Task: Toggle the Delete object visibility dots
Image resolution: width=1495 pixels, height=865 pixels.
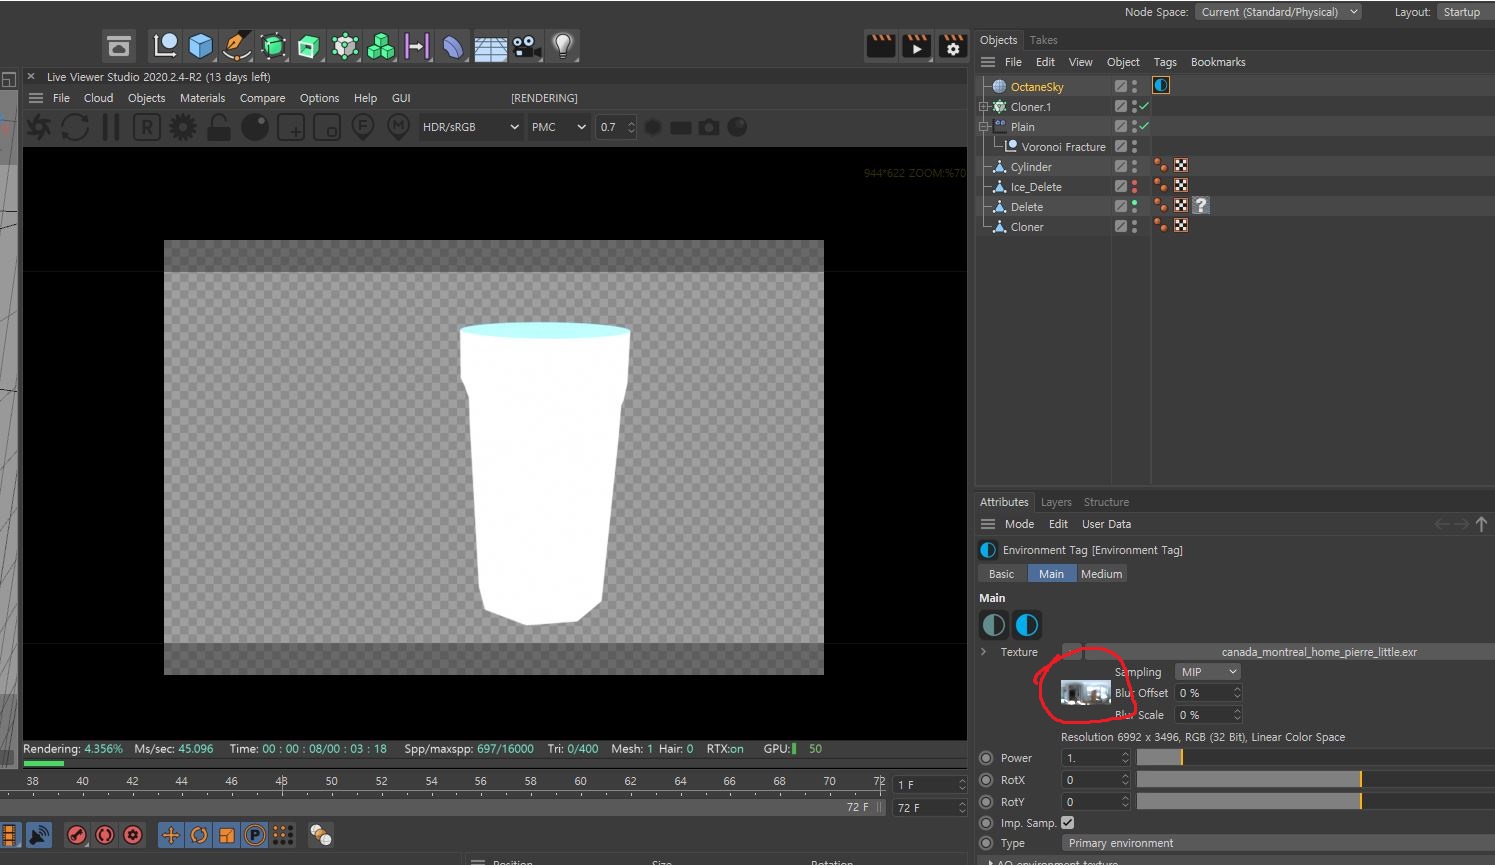Action: [1134, 206]
